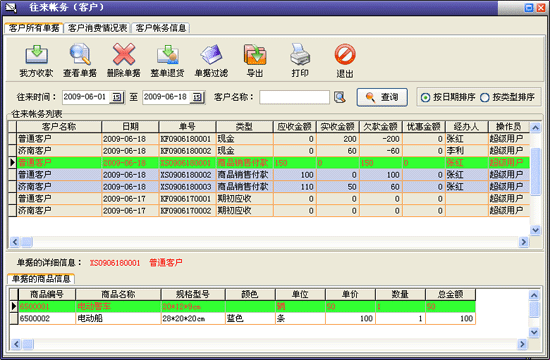Click the 打印 printer icon
This screenshot has width=550, height=360.
(x=300, y=54)
